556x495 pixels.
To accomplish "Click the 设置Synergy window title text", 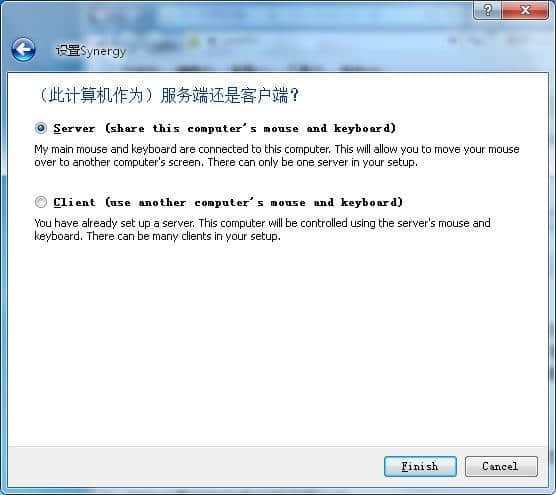I will [91, 51].
